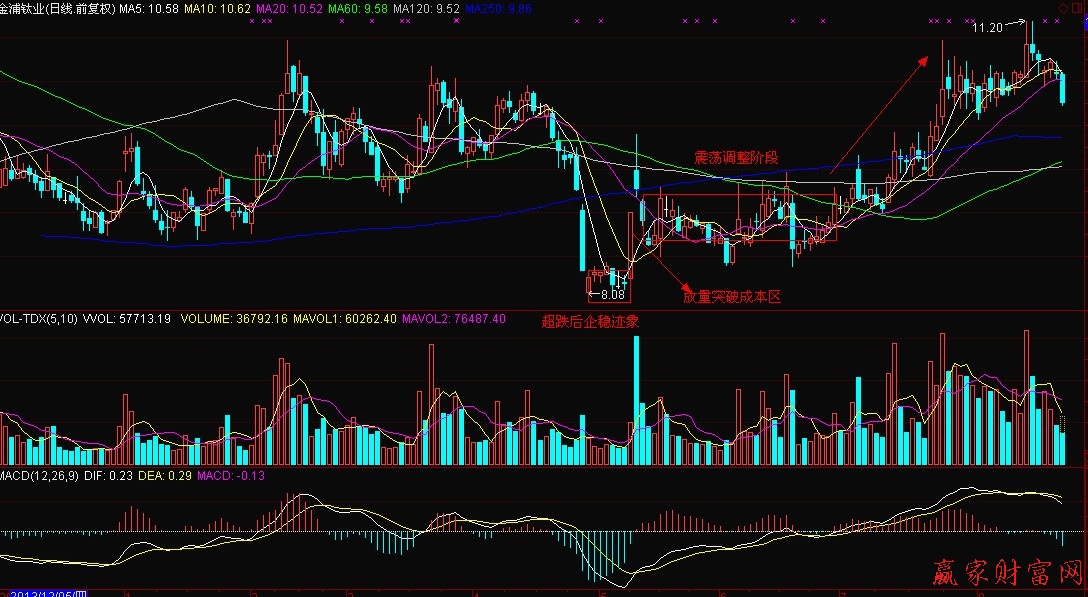Select the 震荡调整阶段 annotation text

point(736,158)
